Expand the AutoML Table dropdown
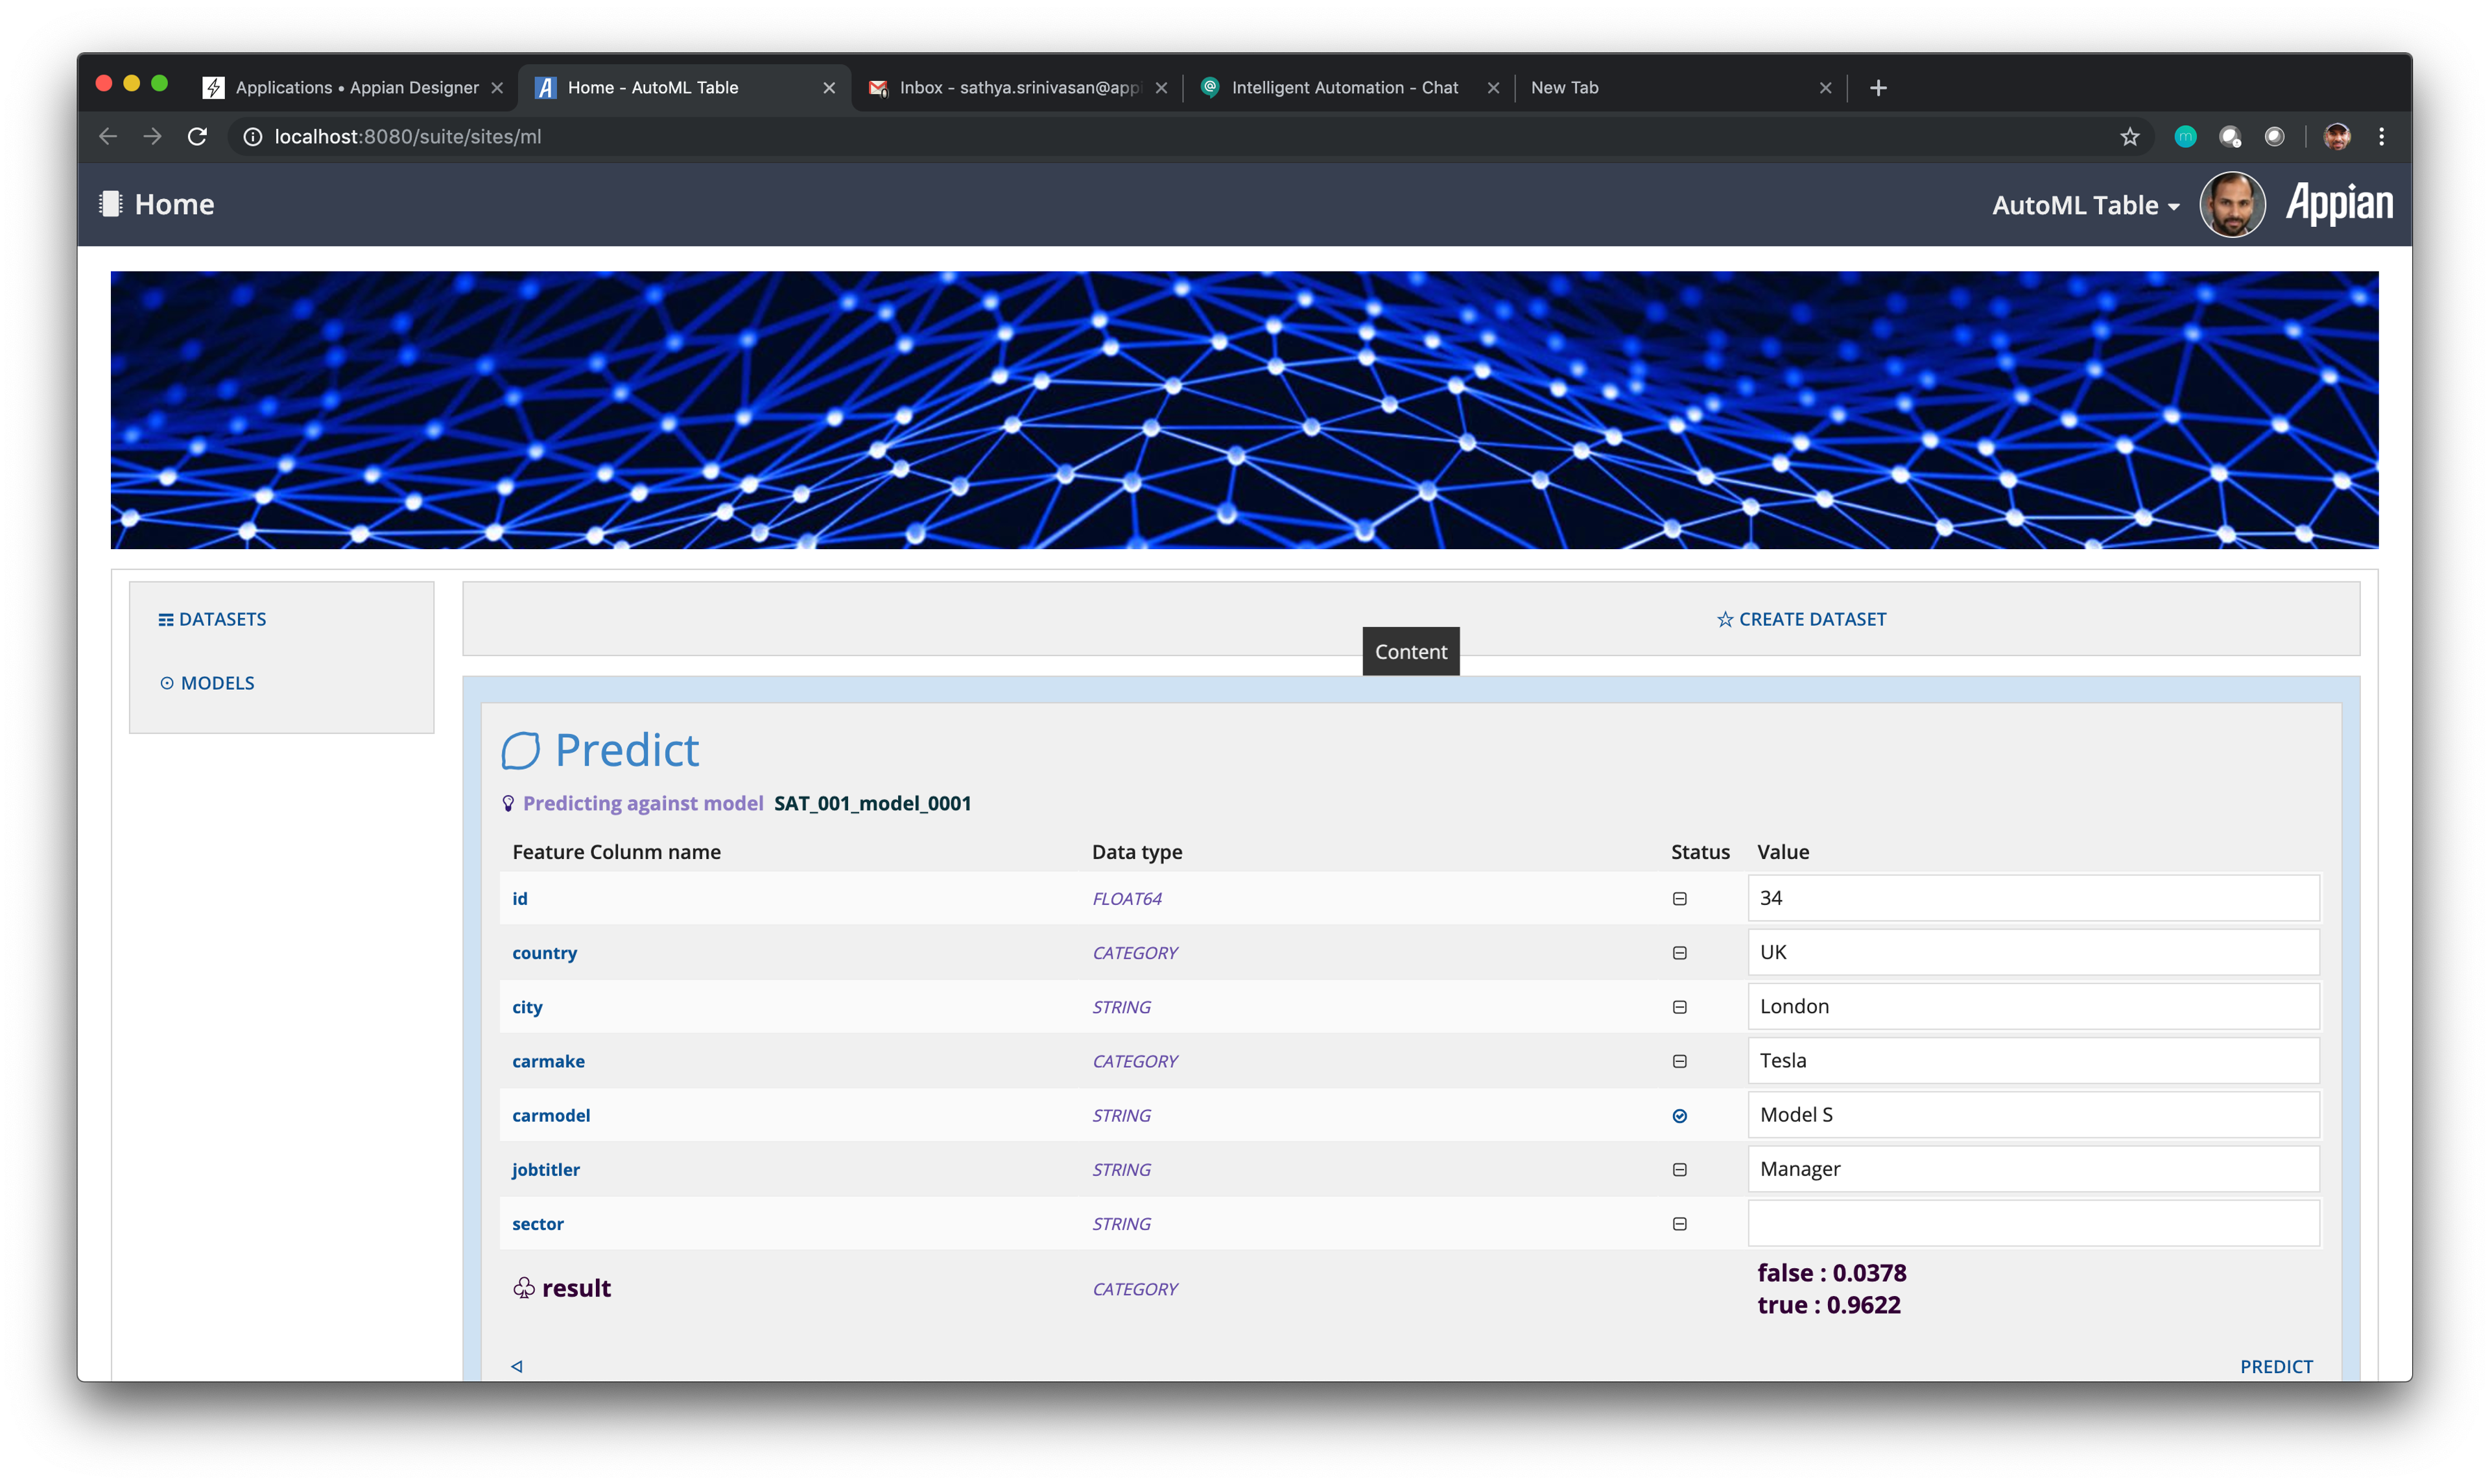Image resolution: width=2490 pixels, height=1484 pixels. (x=2085, y=205)
